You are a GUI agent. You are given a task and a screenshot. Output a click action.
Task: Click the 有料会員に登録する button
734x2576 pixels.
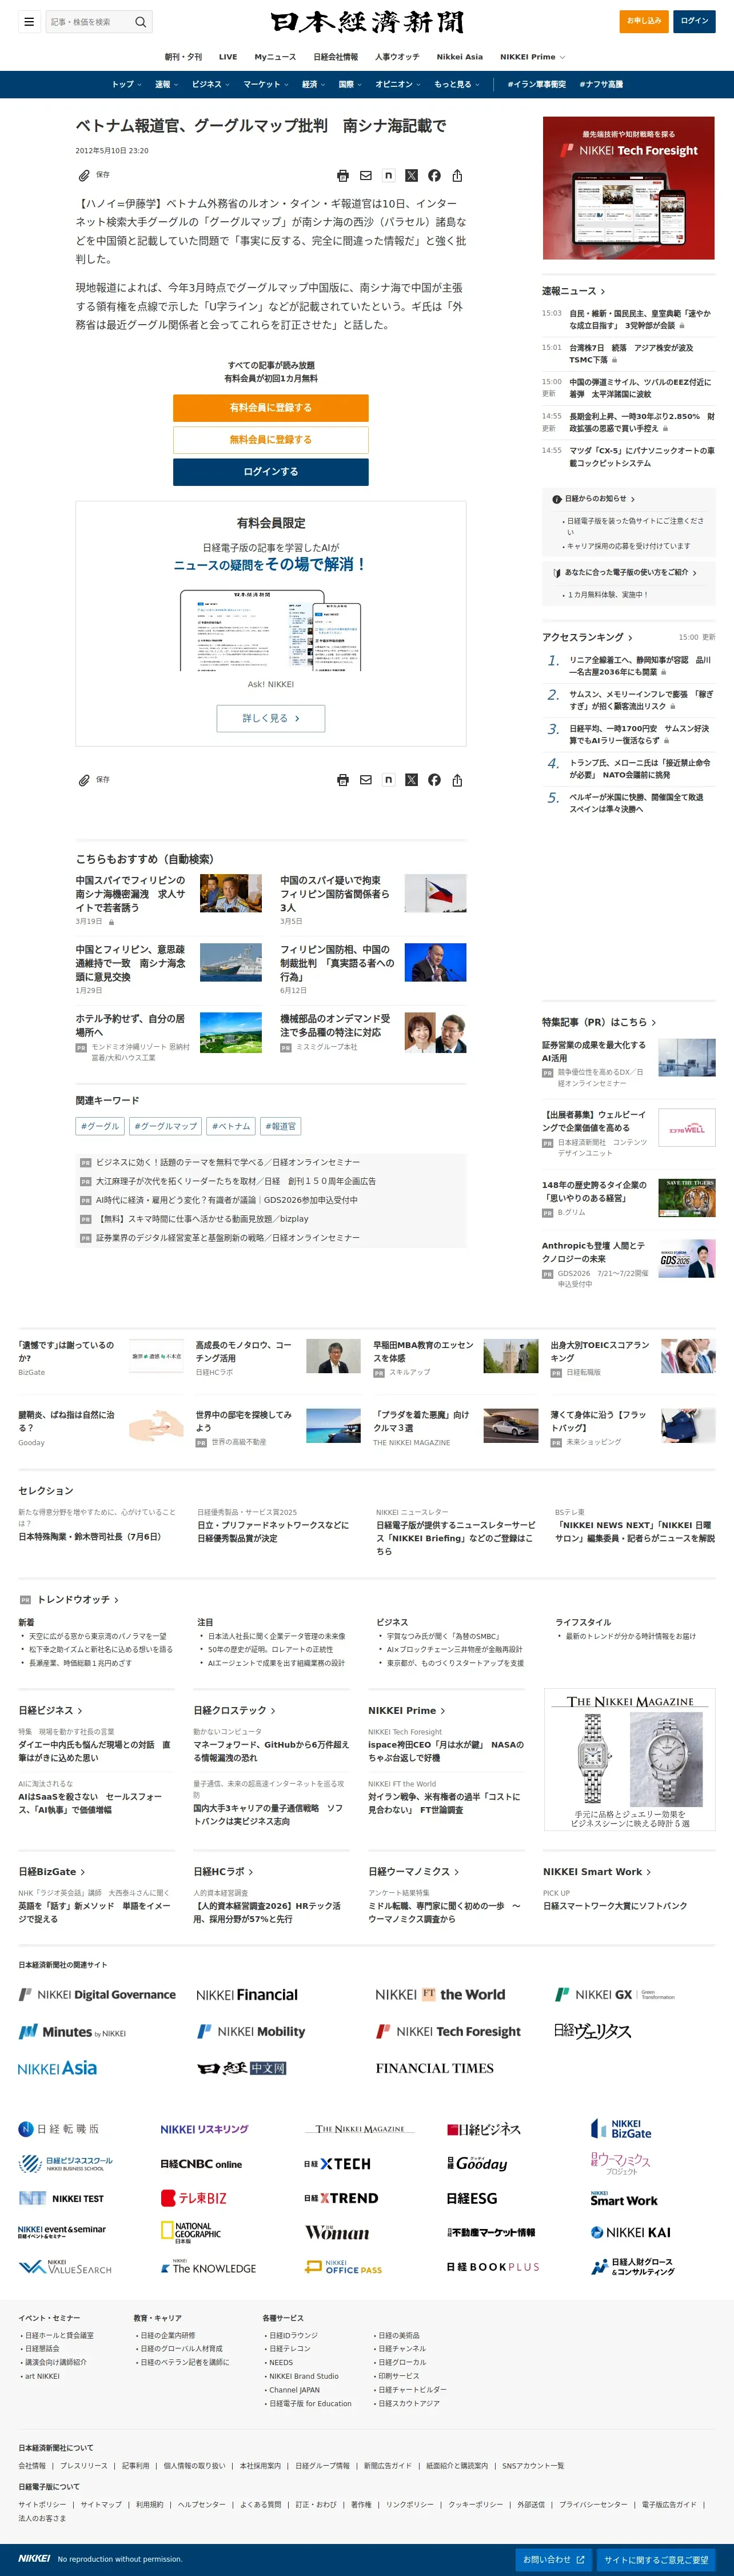(x=271, y=408)
